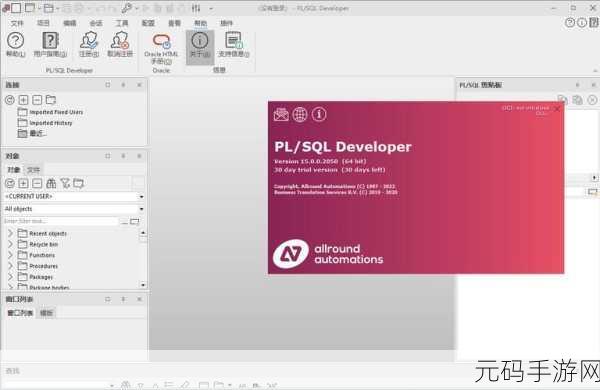This screenshot has width=600, height=390.
Task: Refresh the 对象 object browser
Action: click(10, 183)
